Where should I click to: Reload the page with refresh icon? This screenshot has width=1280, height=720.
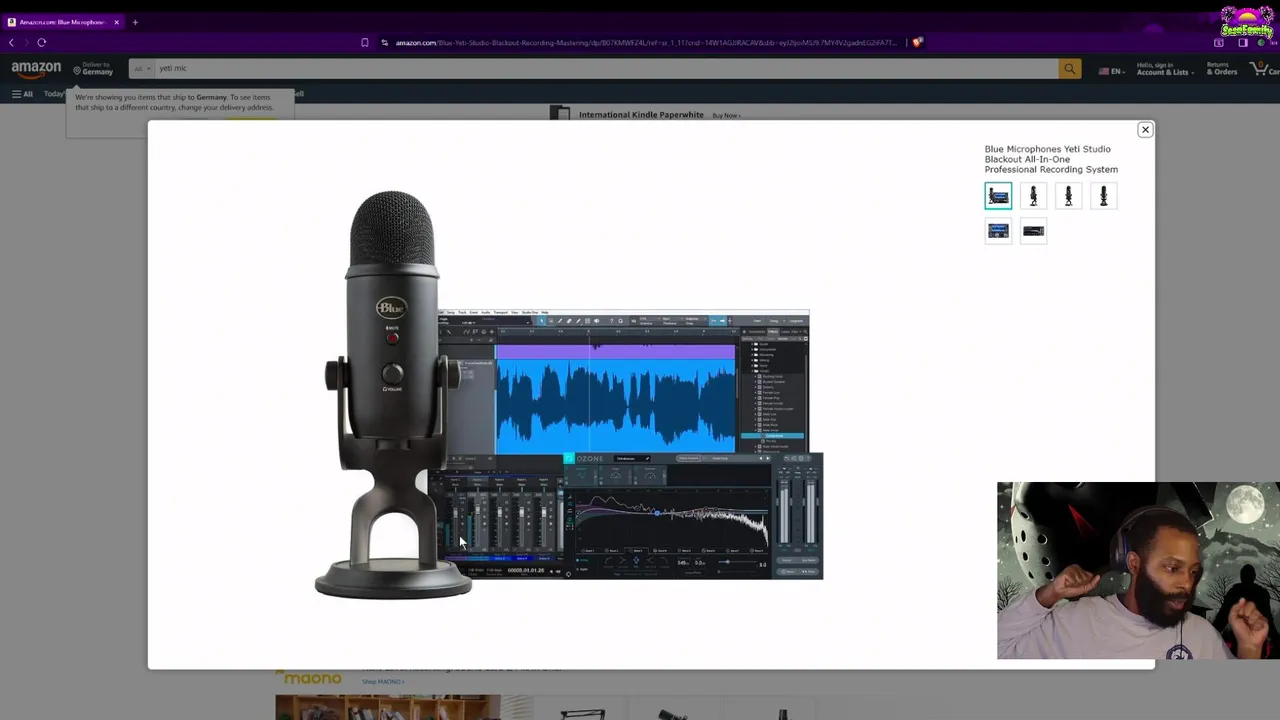point(42,42)
